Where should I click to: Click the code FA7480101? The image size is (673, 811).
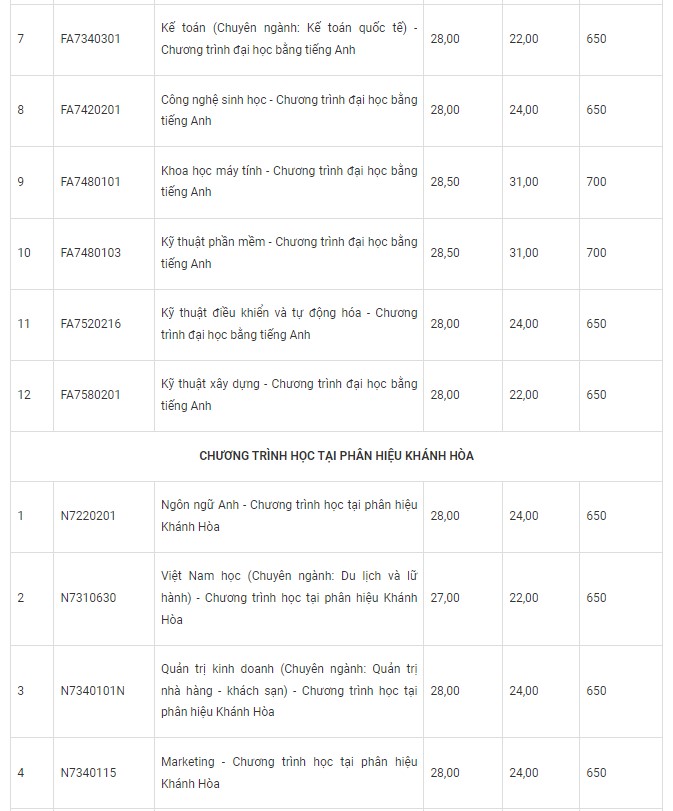(90, 182)
